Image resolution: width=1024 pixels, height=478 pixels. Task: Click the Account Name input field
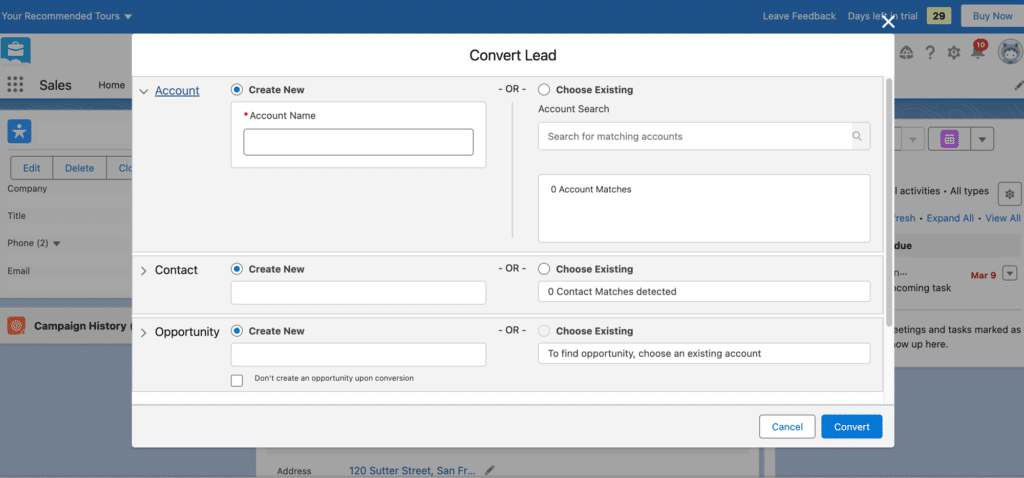[358, 142]
